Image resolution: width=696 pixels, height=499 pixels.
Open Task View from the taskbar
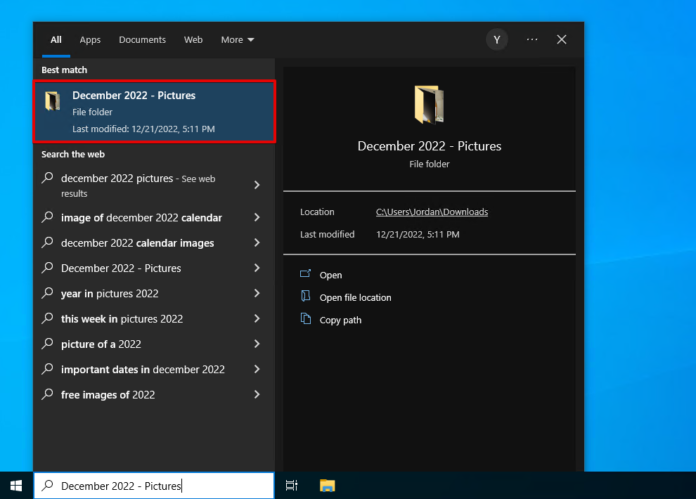(x=292, y=486)
